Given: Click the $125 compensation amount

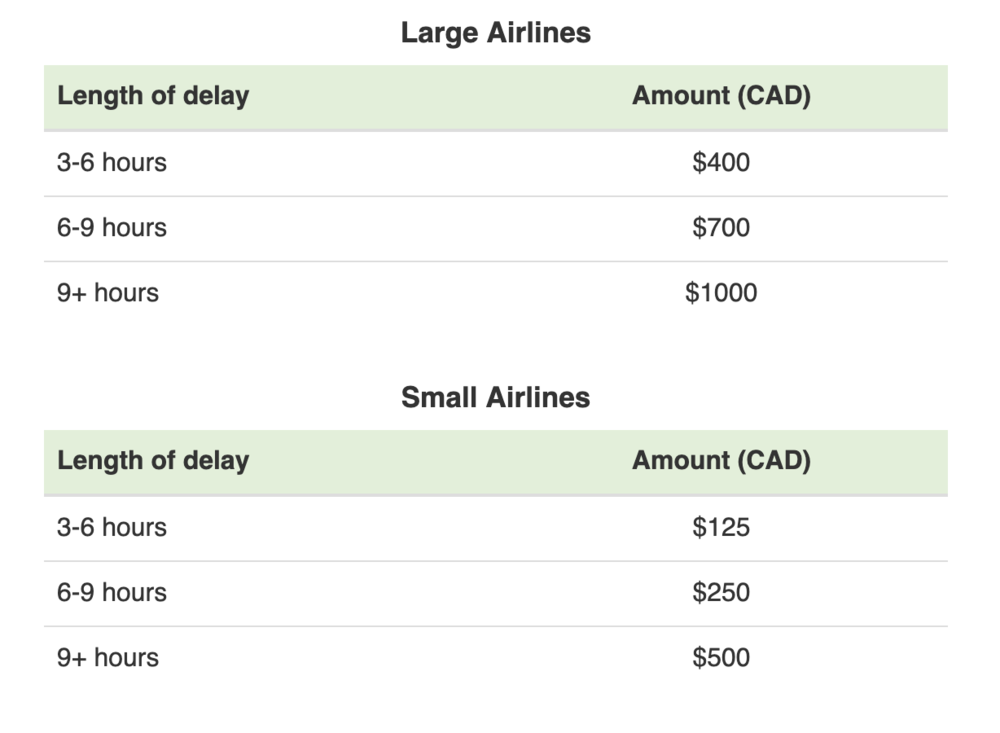Looking at the screenshot, I should pyautogui.click(x=721, y=527).
